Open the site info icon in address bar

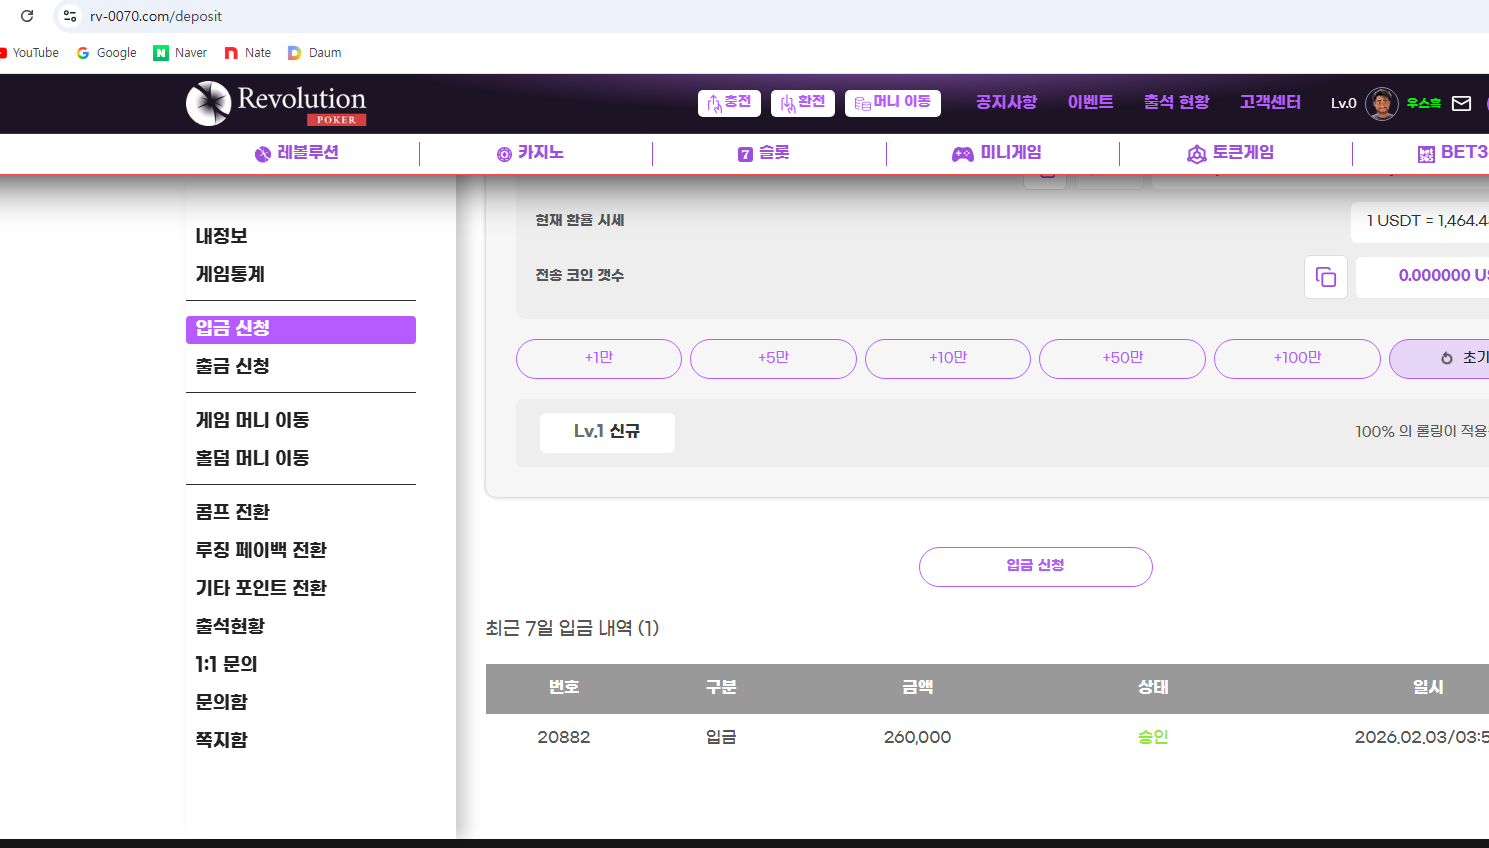(70, 16)
